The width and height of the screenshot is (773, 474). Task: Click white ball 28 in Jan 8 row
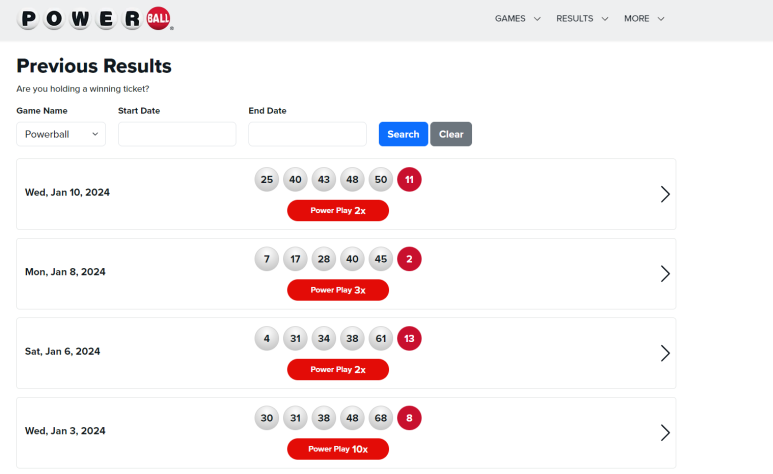[x=324, y=259]
